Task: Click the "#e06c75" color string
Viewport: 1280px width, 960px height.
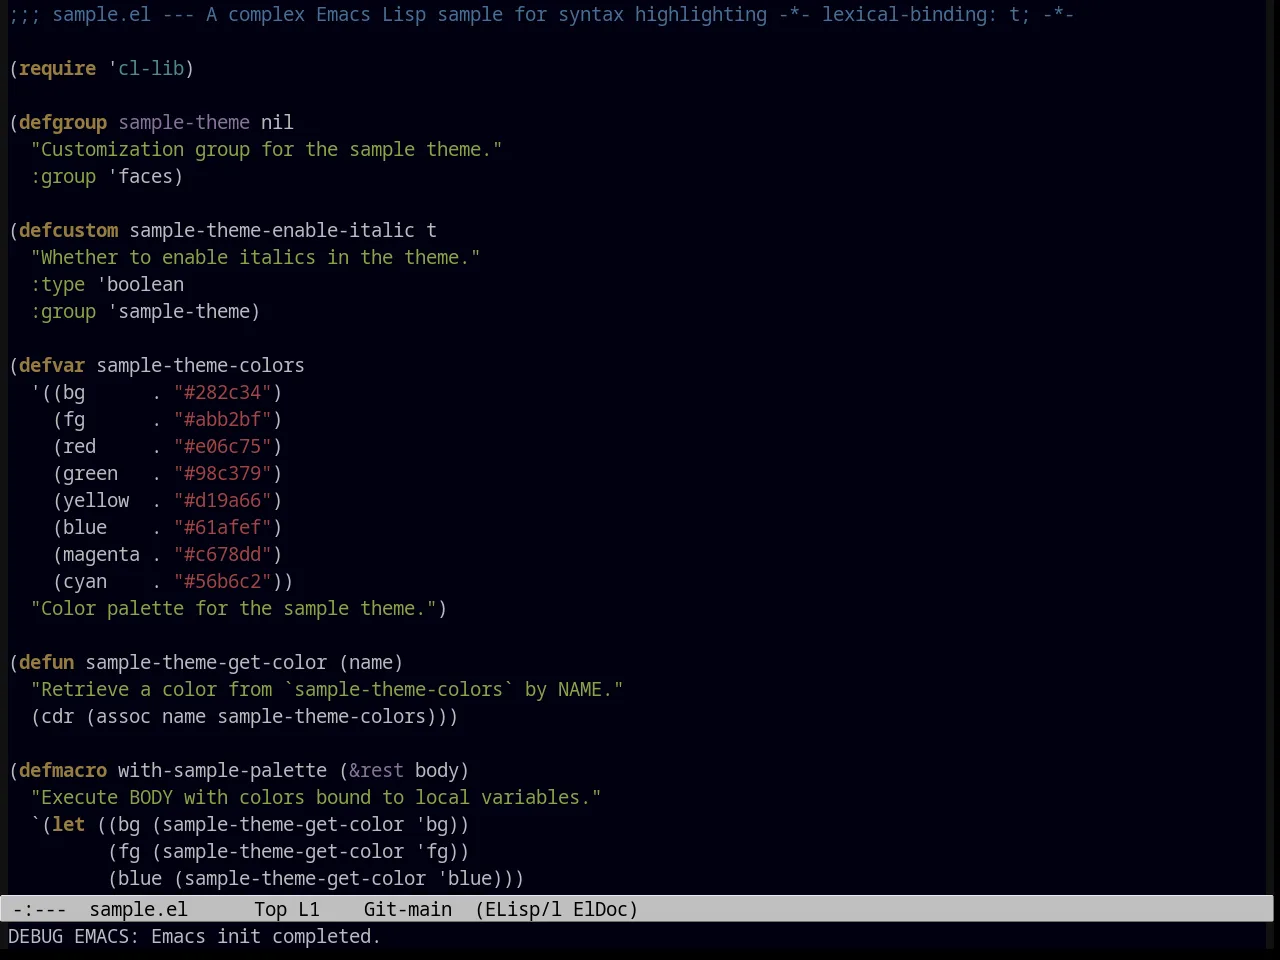Action: [x=223, y=446]
